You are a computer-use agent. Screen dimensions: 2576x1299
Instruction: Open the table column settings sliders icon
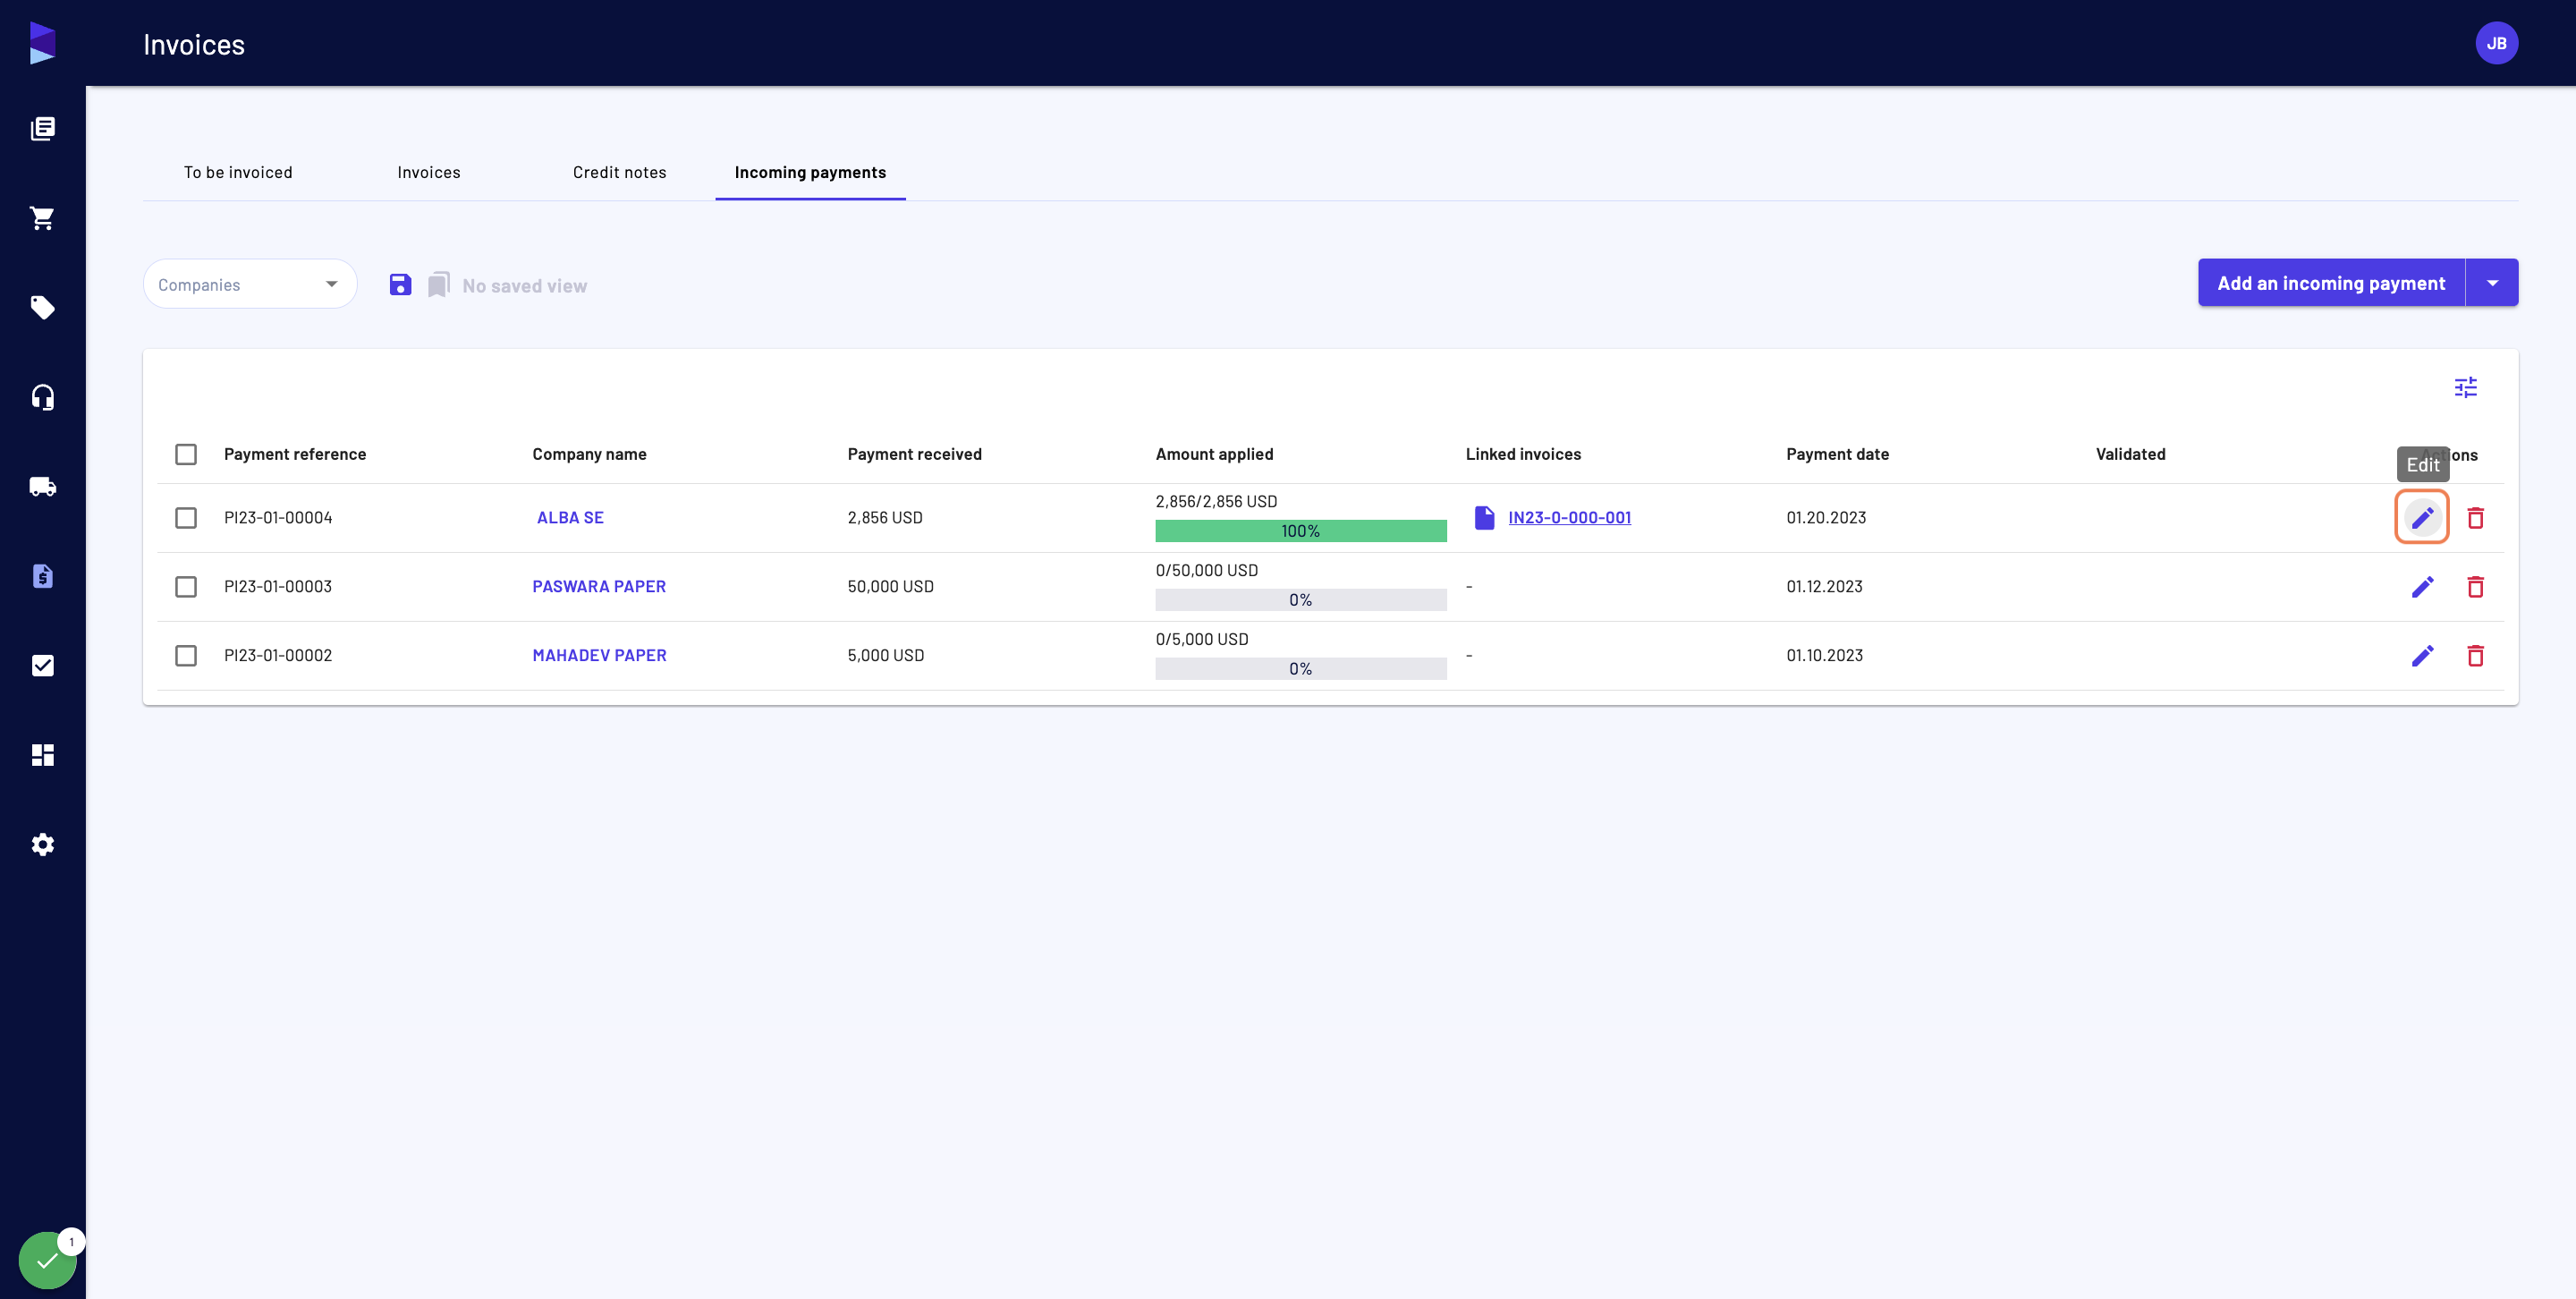click(x=2466, y=387)
